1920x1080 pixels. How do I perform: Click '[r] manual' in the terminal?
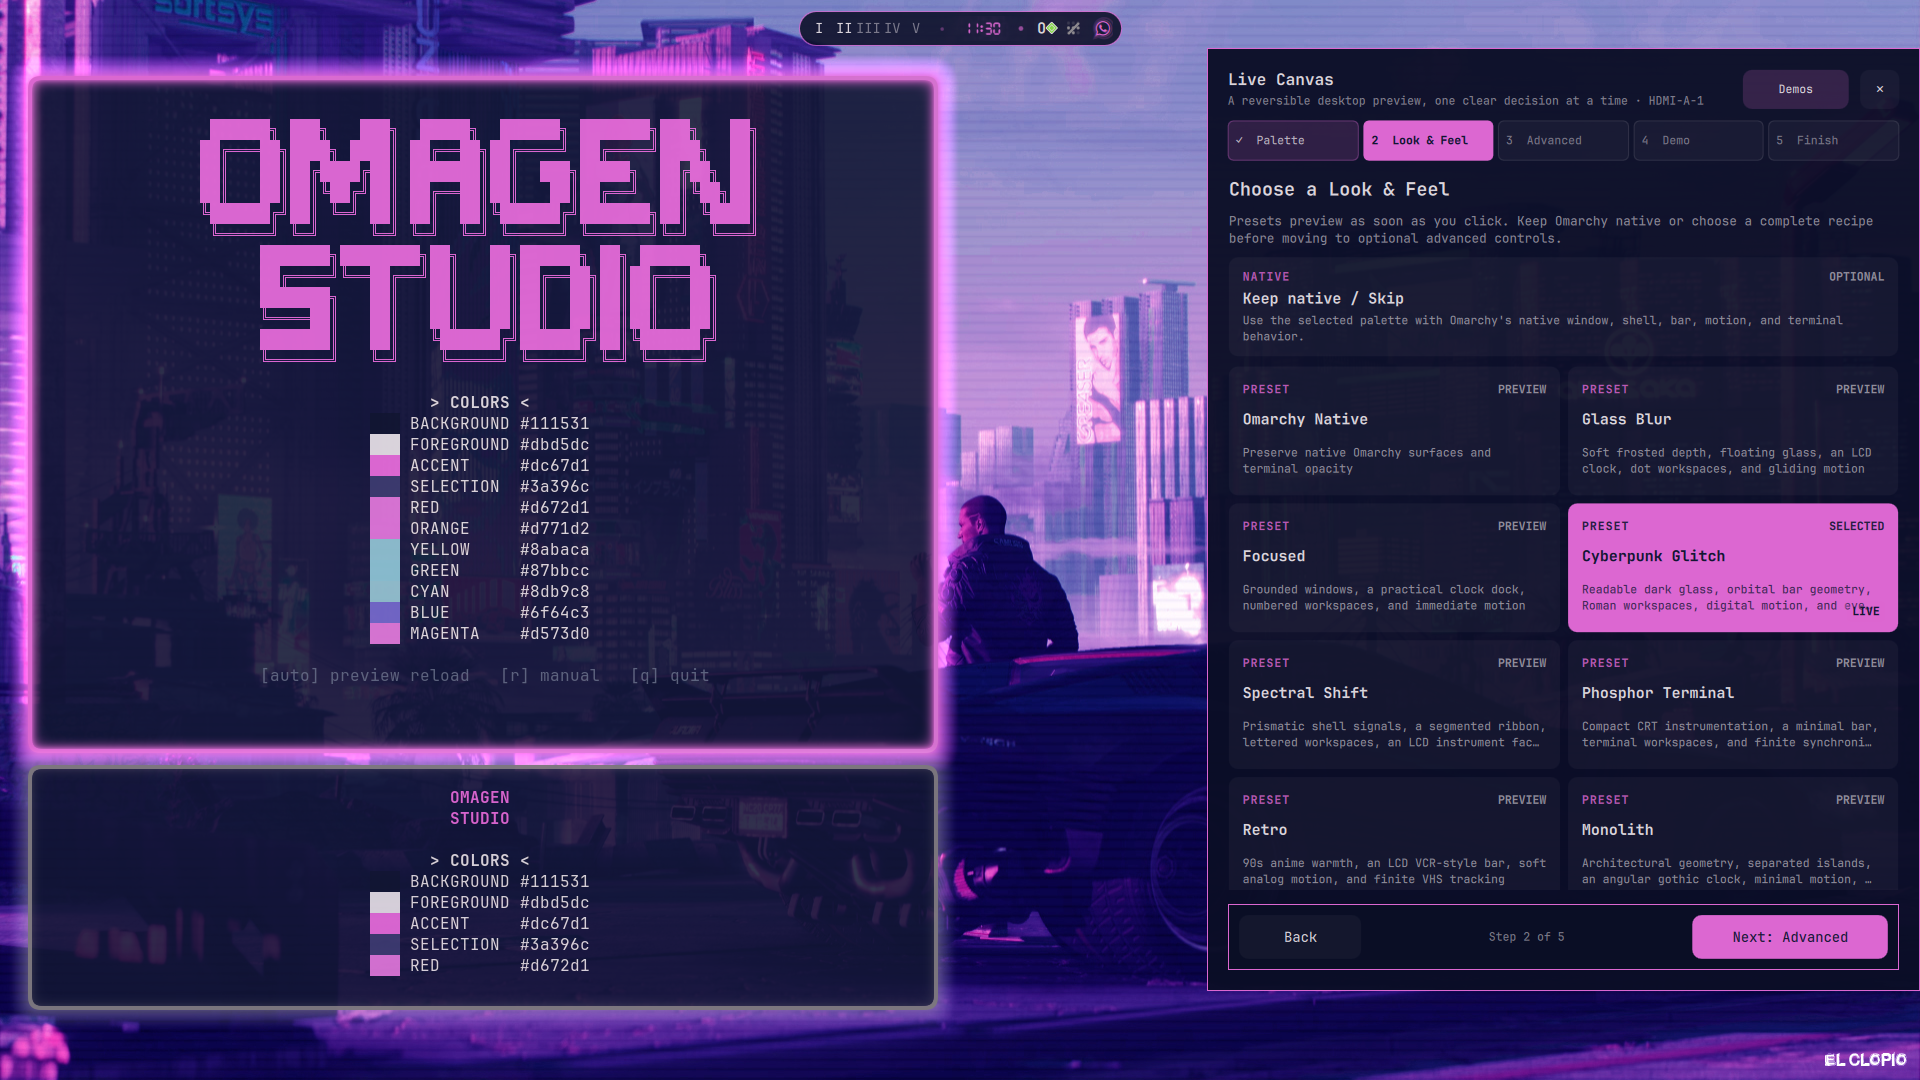[550, 676]
